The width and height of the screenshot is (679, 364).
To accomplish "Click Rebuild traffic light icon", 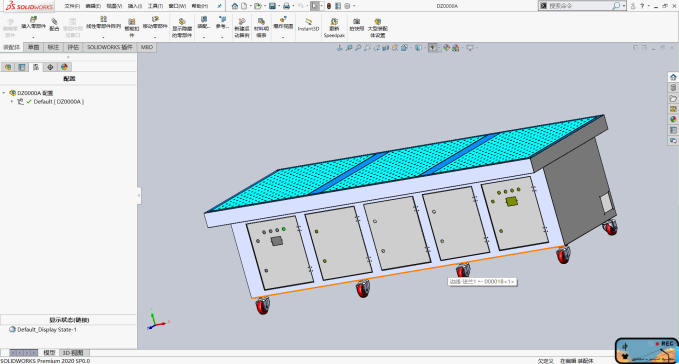I will 329,6.
